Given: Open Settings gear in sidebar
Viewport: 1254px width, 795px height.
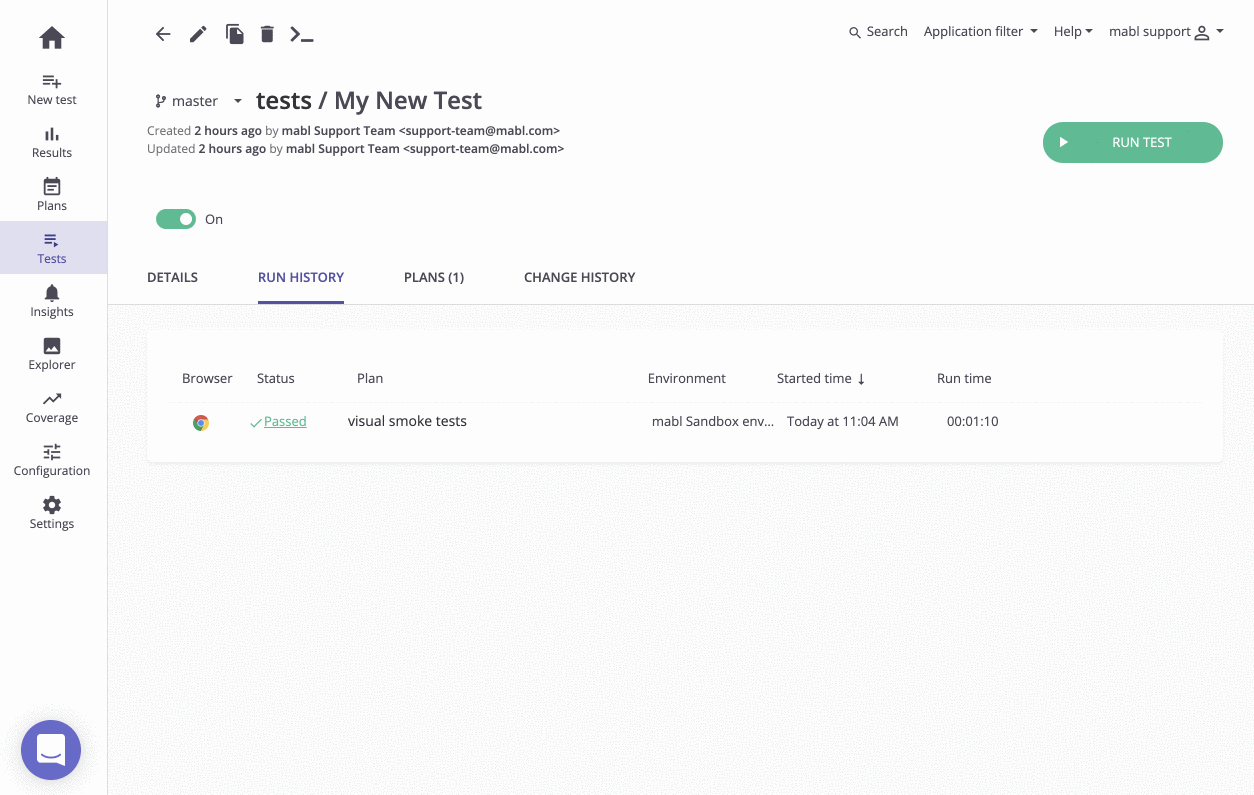Looking at the screenshot, I should tap(52, 513).
